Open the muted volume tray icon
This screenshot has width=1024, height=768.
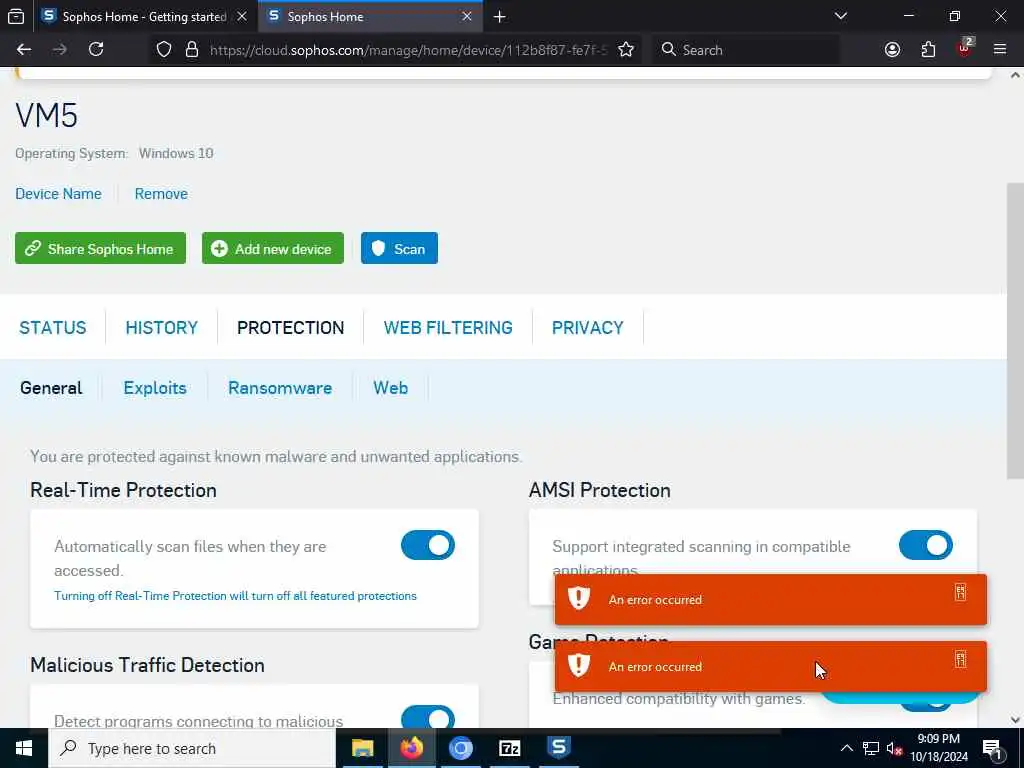pos(894,749)
